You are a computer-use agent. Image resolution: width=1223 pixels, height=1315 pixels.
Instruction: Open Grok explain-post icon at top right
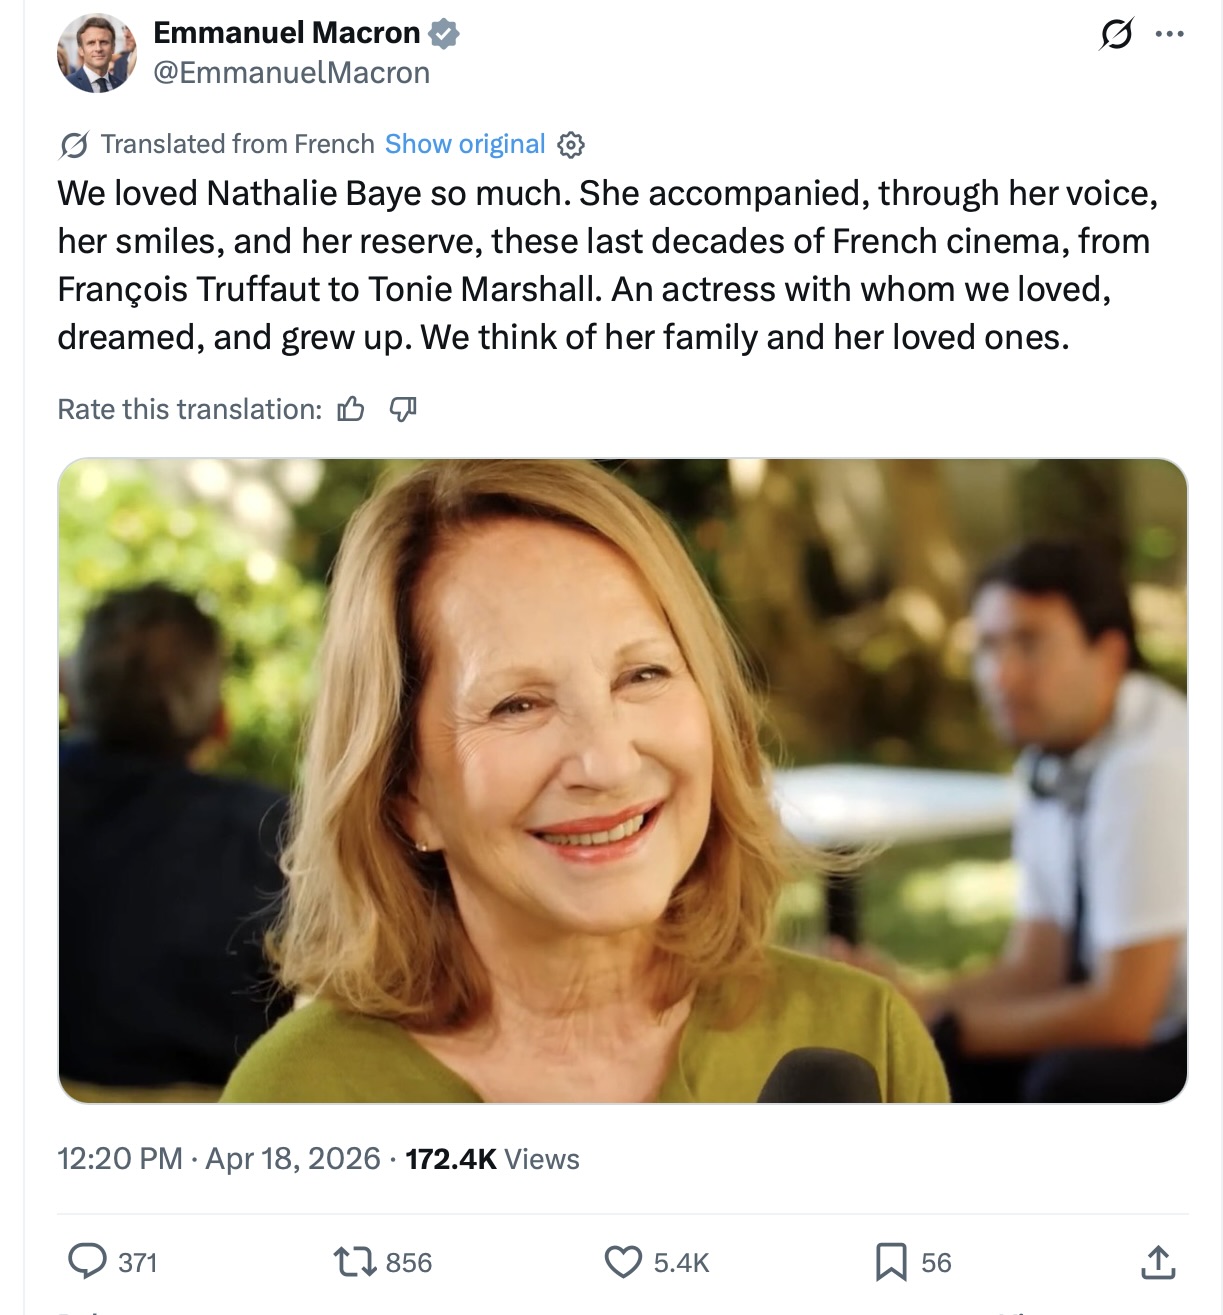click(x=1115, y=35)
